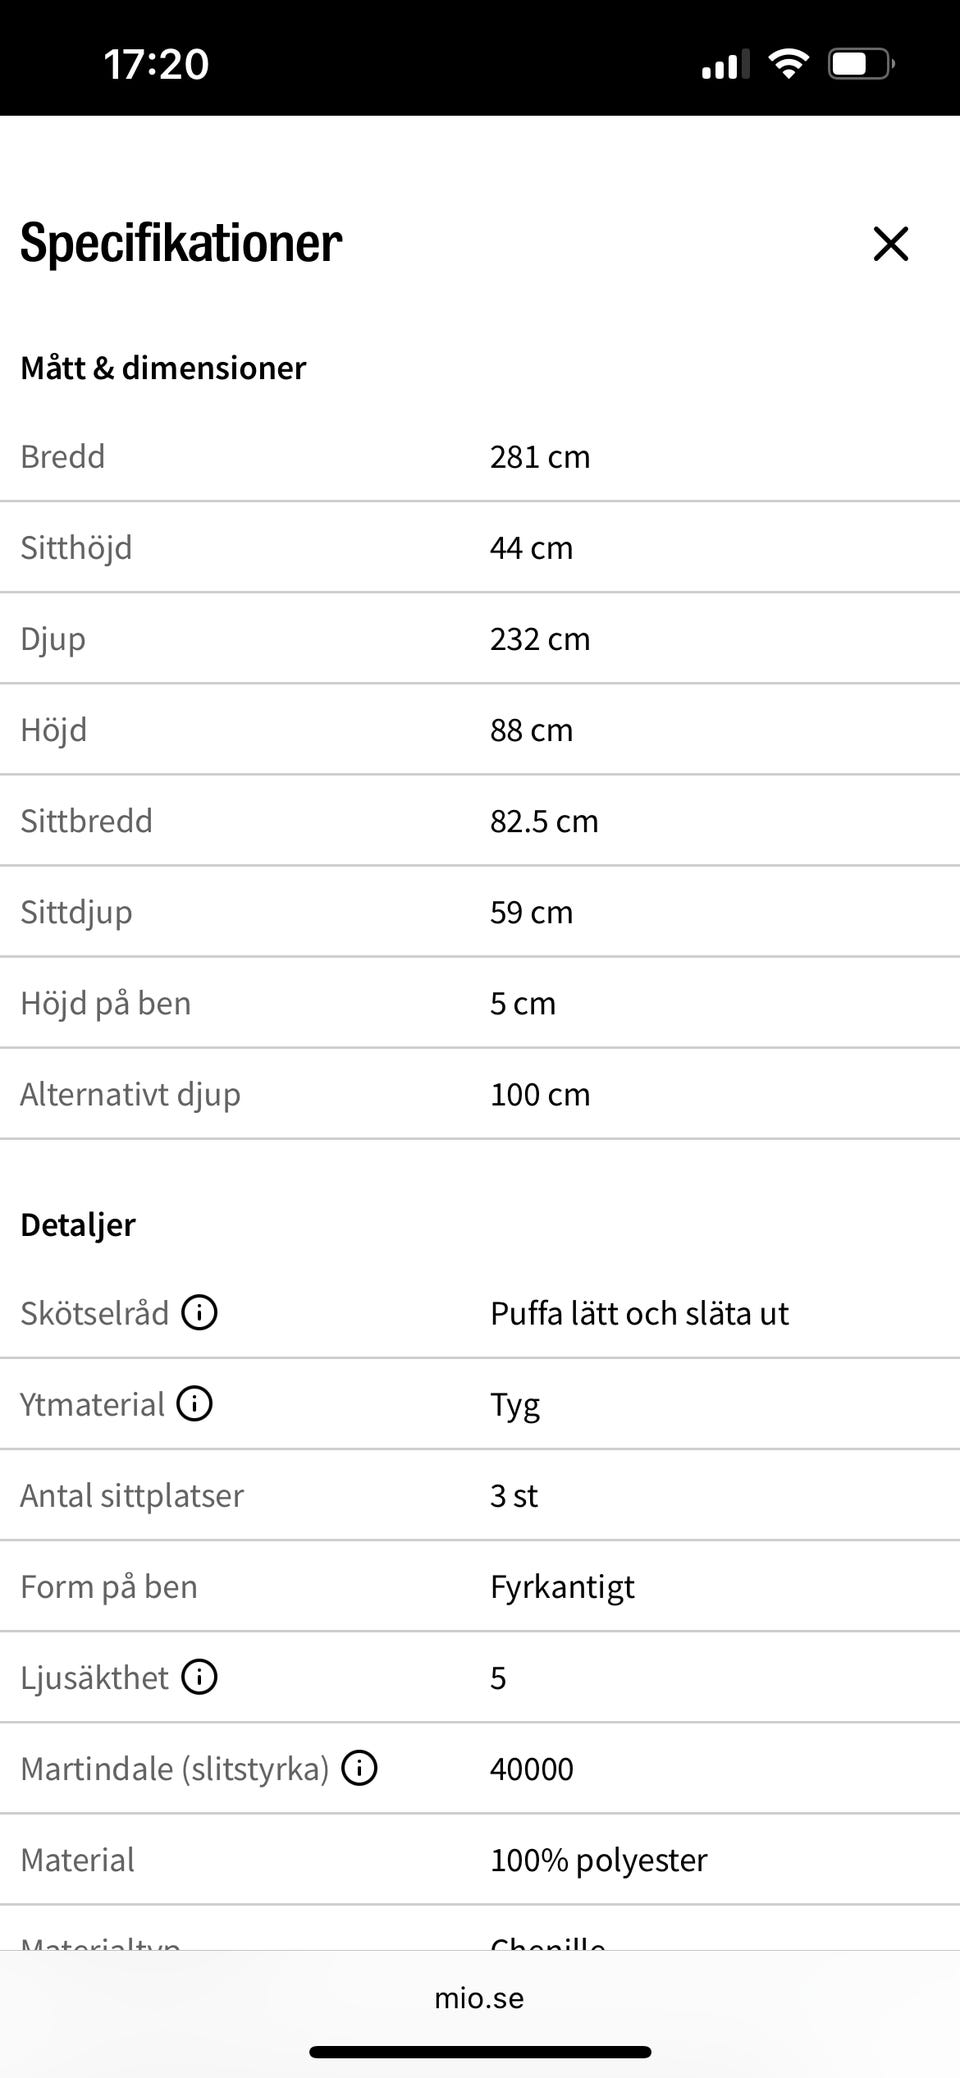
Task: Tap the Sitthöjd 44 cm value
Action: click(531, 547)
